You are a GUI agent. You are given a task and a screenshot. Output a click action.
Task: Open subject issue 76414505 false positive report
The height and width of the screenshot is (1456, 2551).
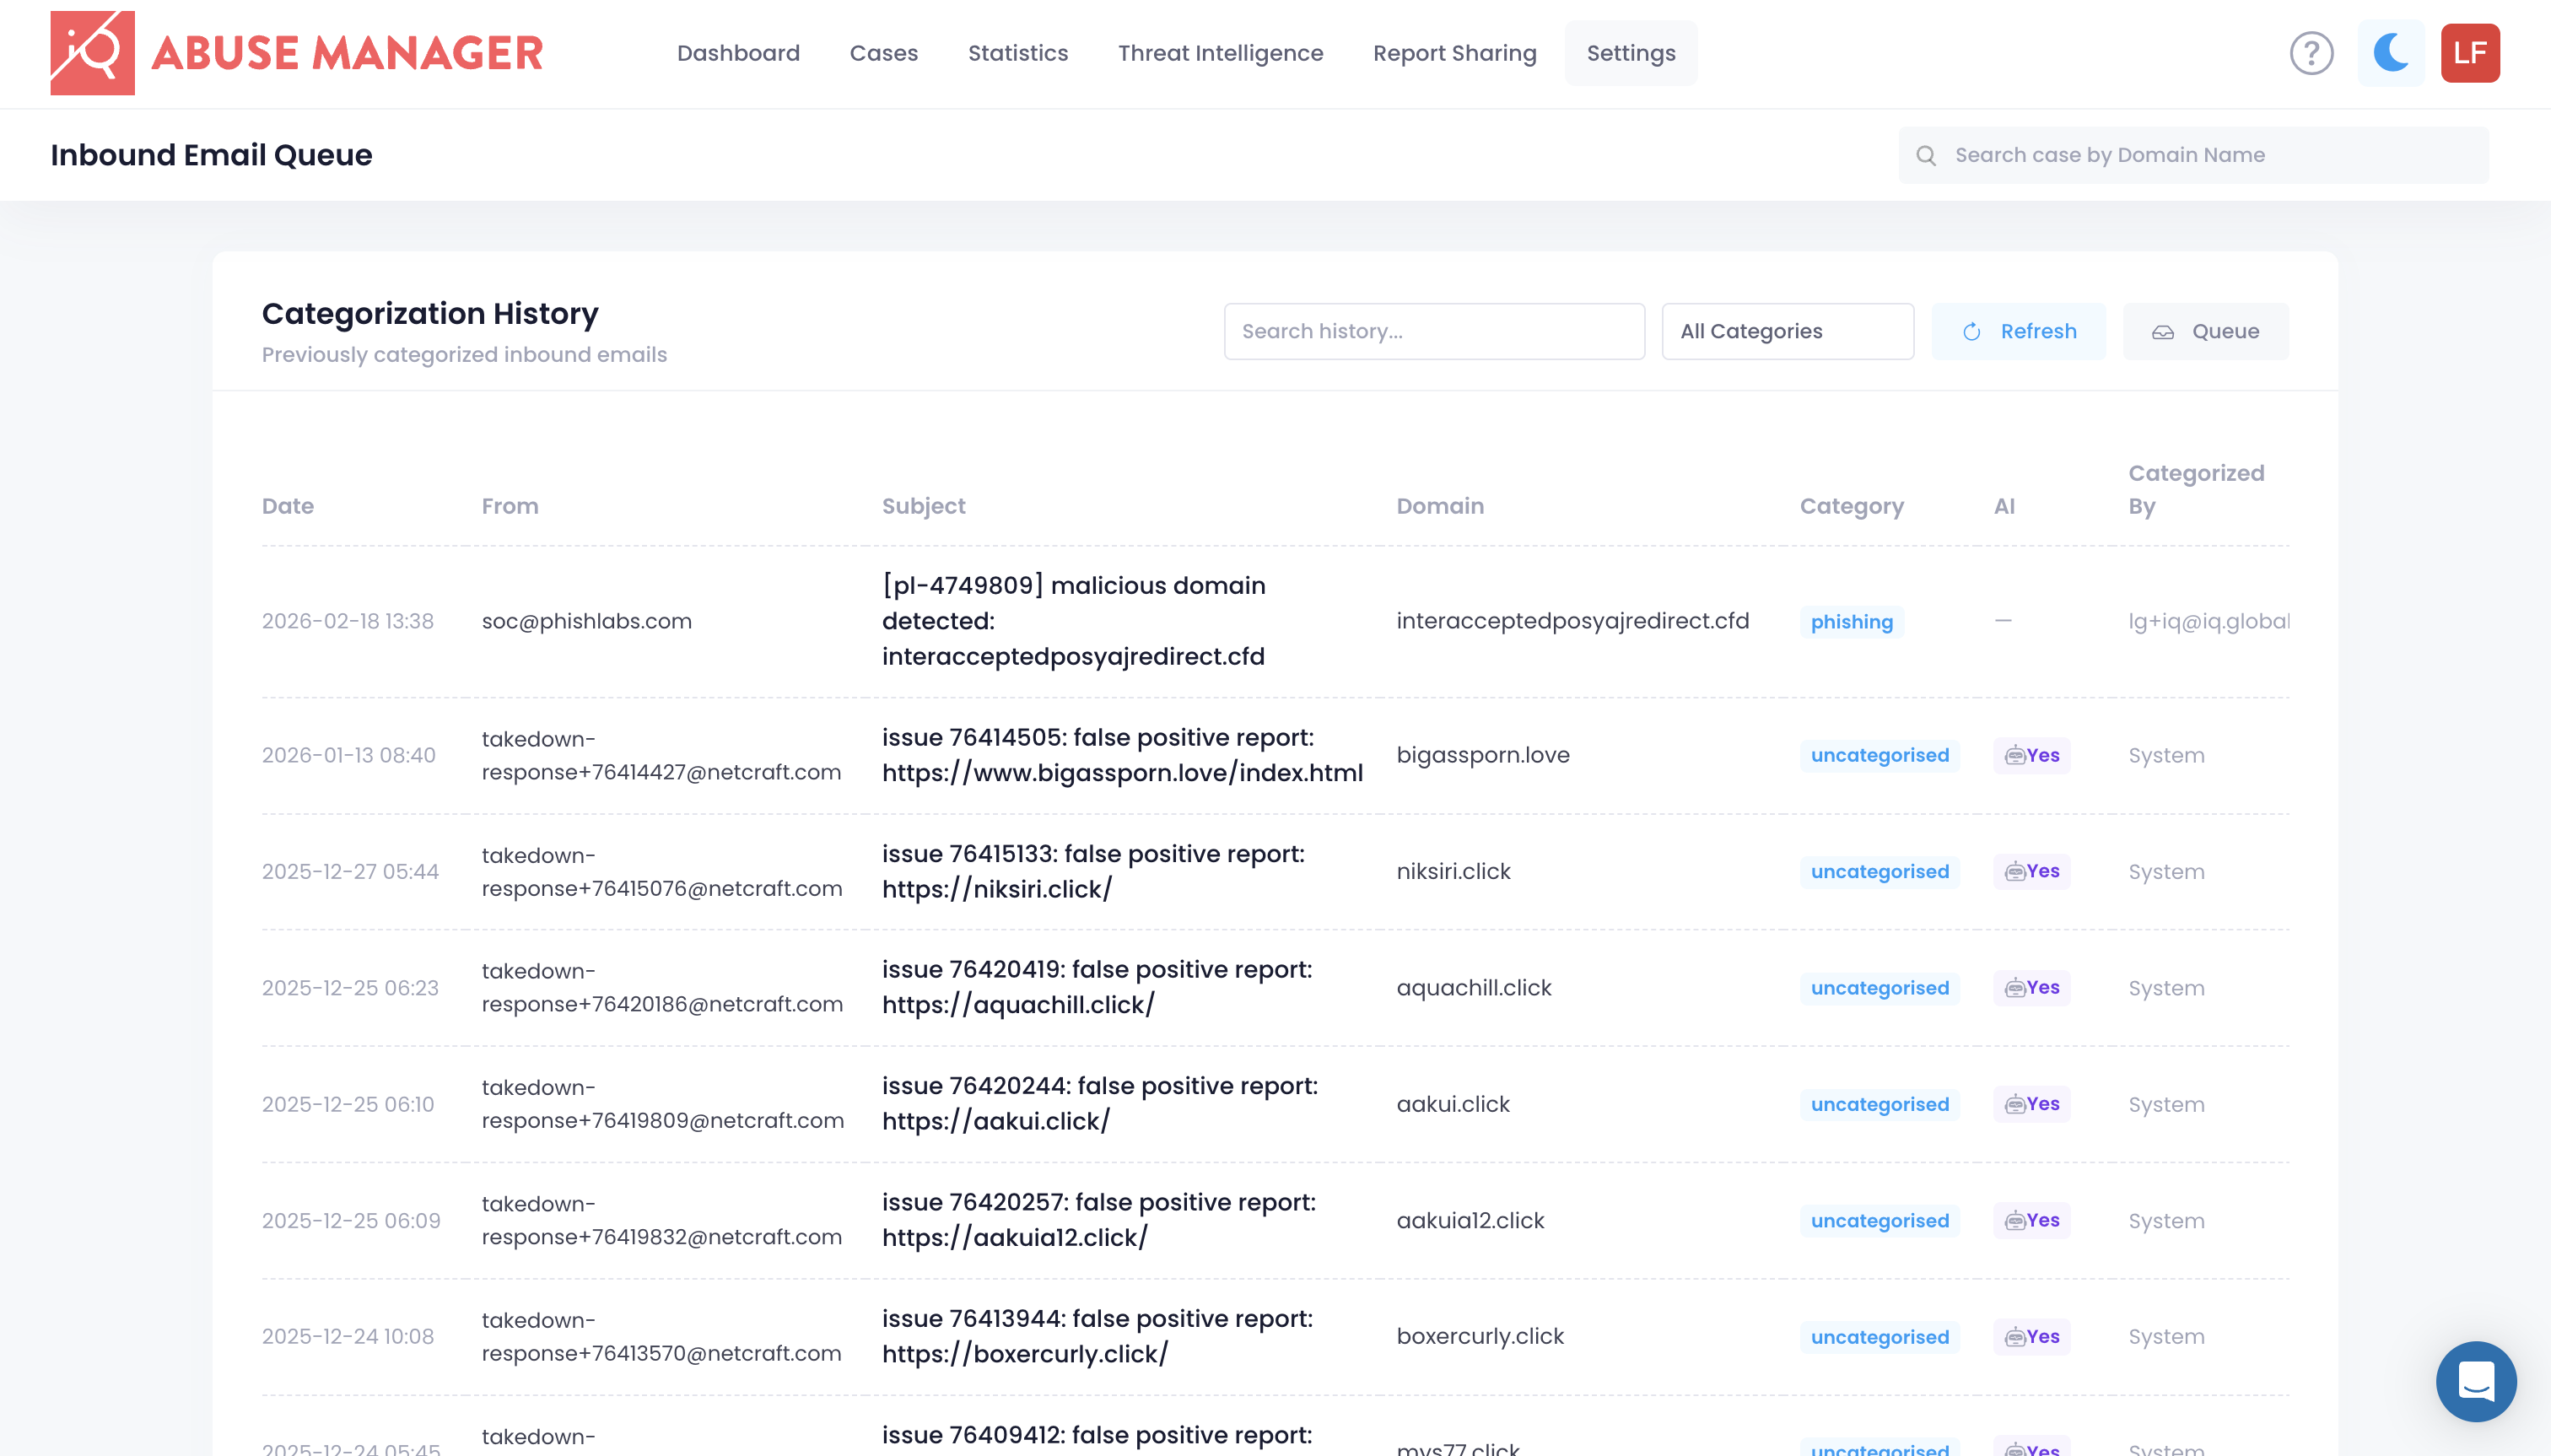pos(1122,755)
